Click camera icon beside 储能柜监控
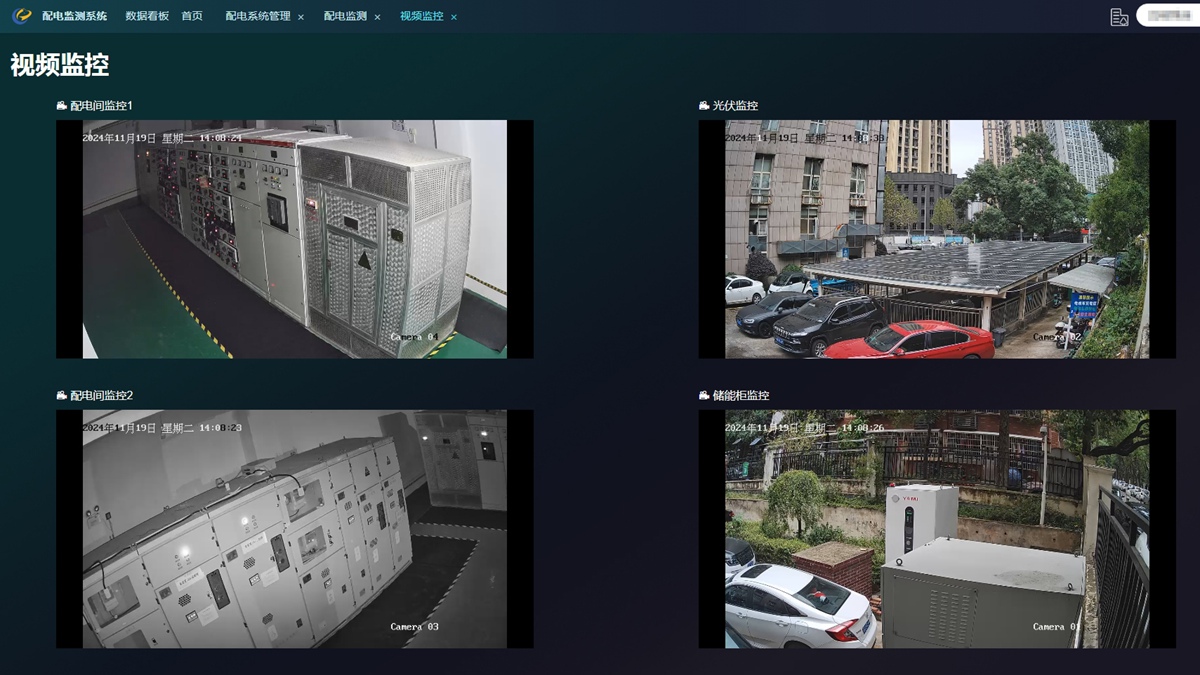This screenshot has height=675, width=1200. coord(704,396)
